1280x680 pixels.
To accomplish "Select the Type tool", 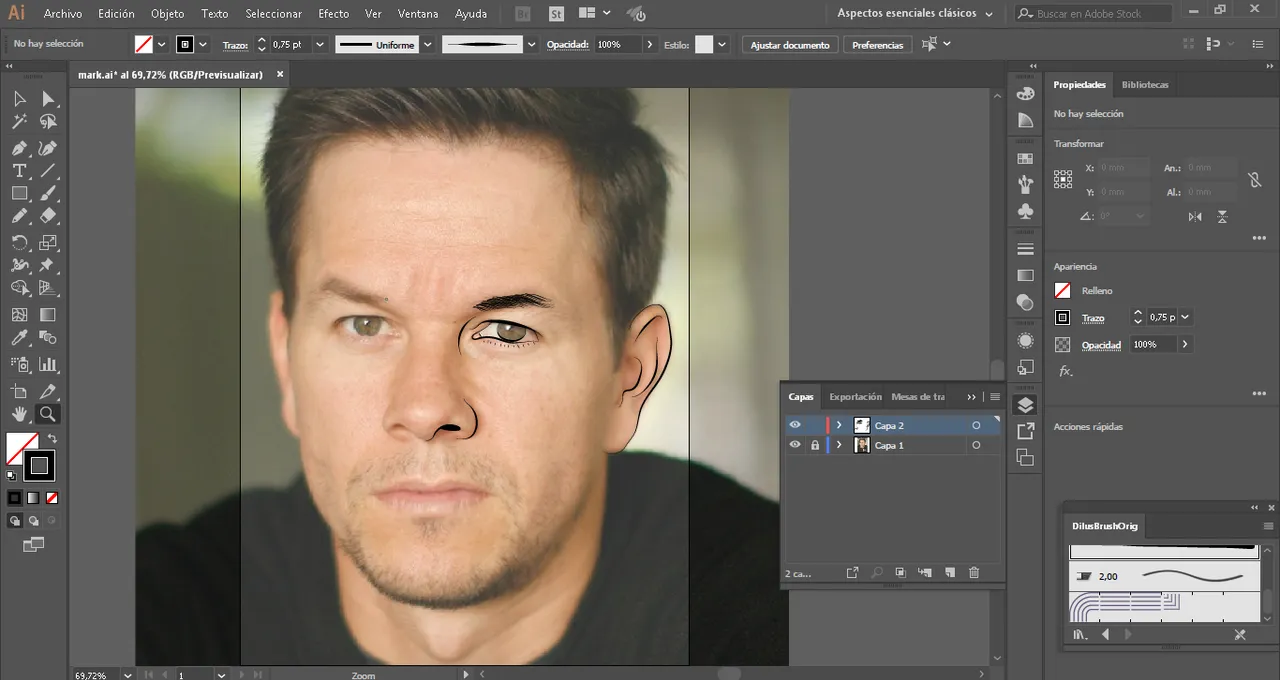I will click(19, 171).
